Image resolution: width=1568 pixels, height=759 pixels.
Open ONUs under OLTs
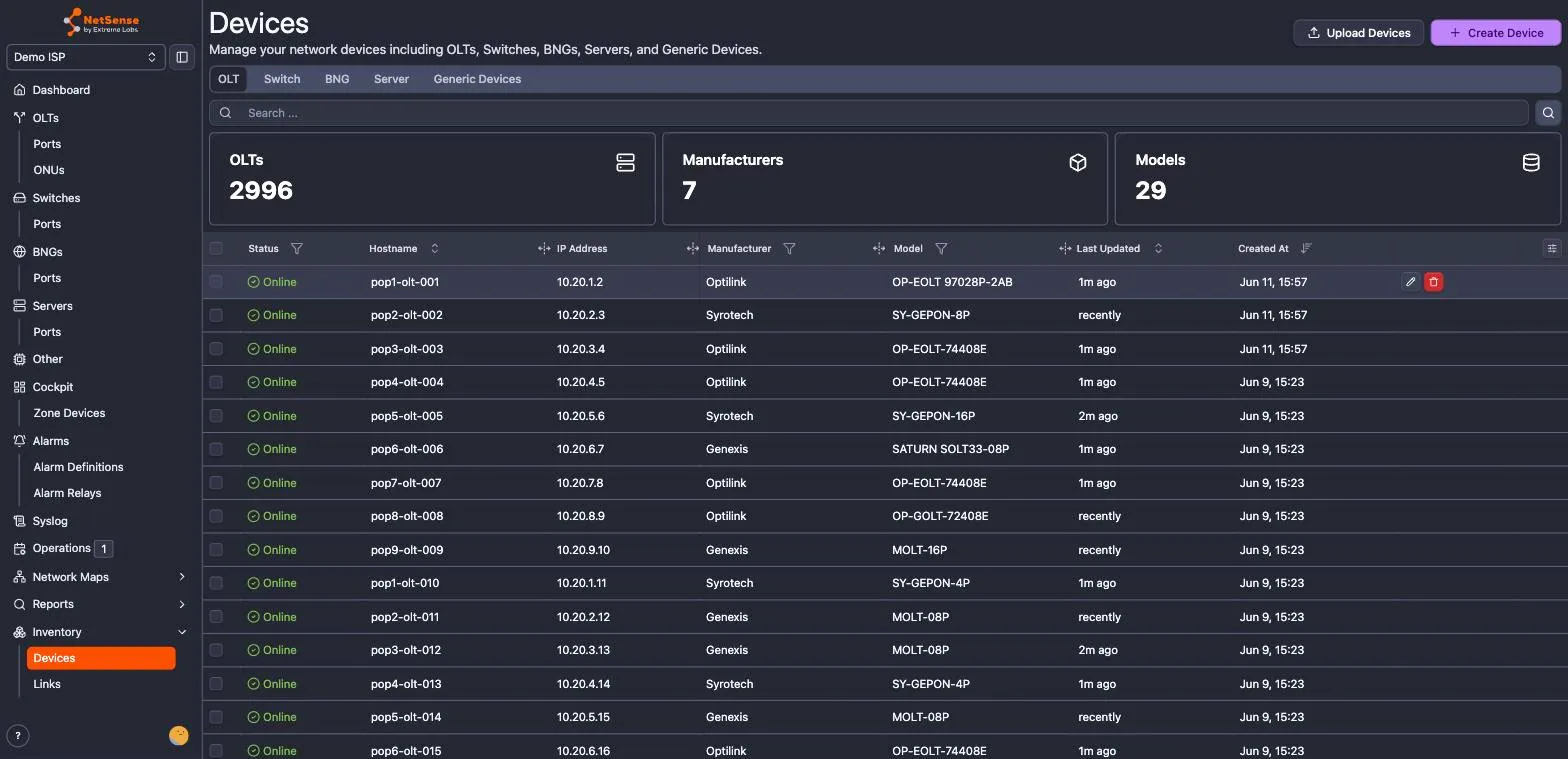click(49, 170)
